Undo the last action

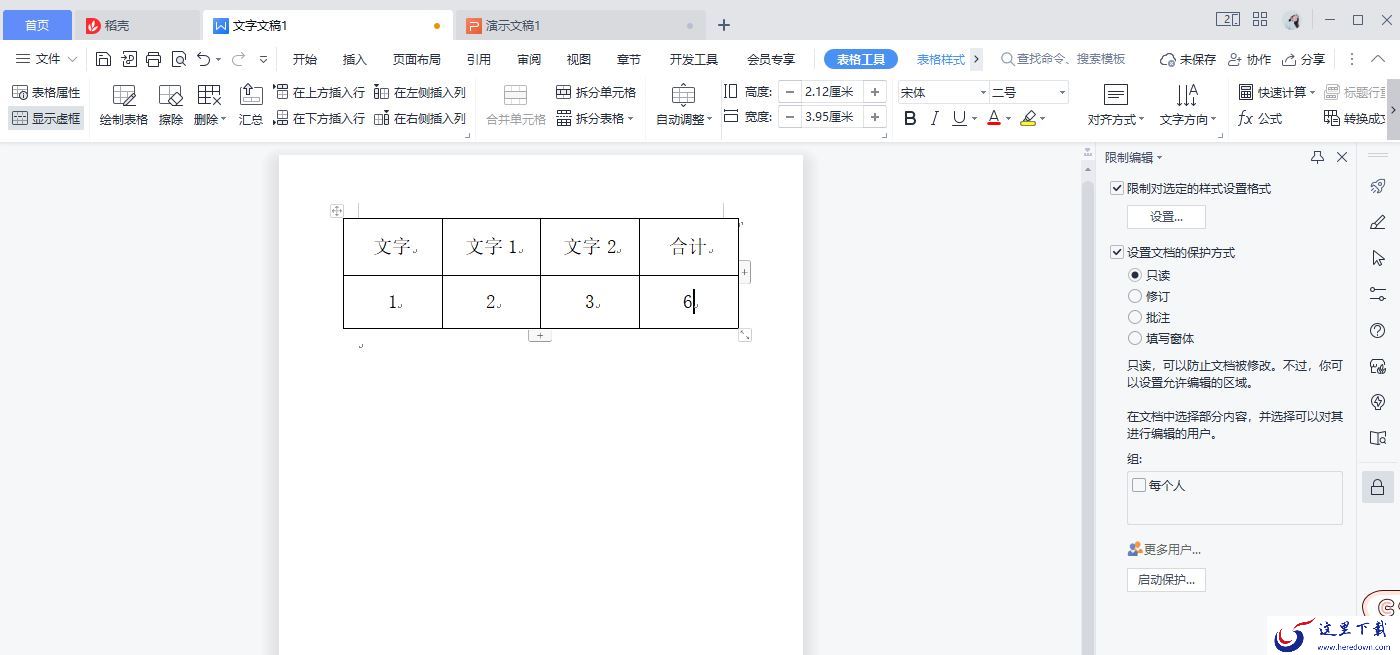pyautogui.click(x=204, y=59)
